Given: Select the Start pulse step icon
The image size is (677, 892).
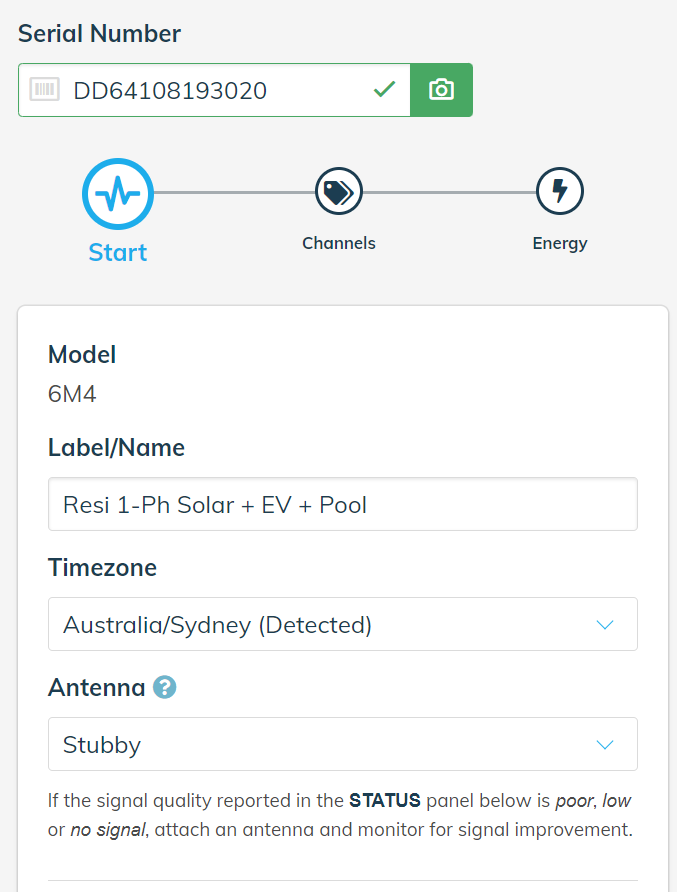Looking at the screenshot, I should pyautogui.click(x=118, y=193).
